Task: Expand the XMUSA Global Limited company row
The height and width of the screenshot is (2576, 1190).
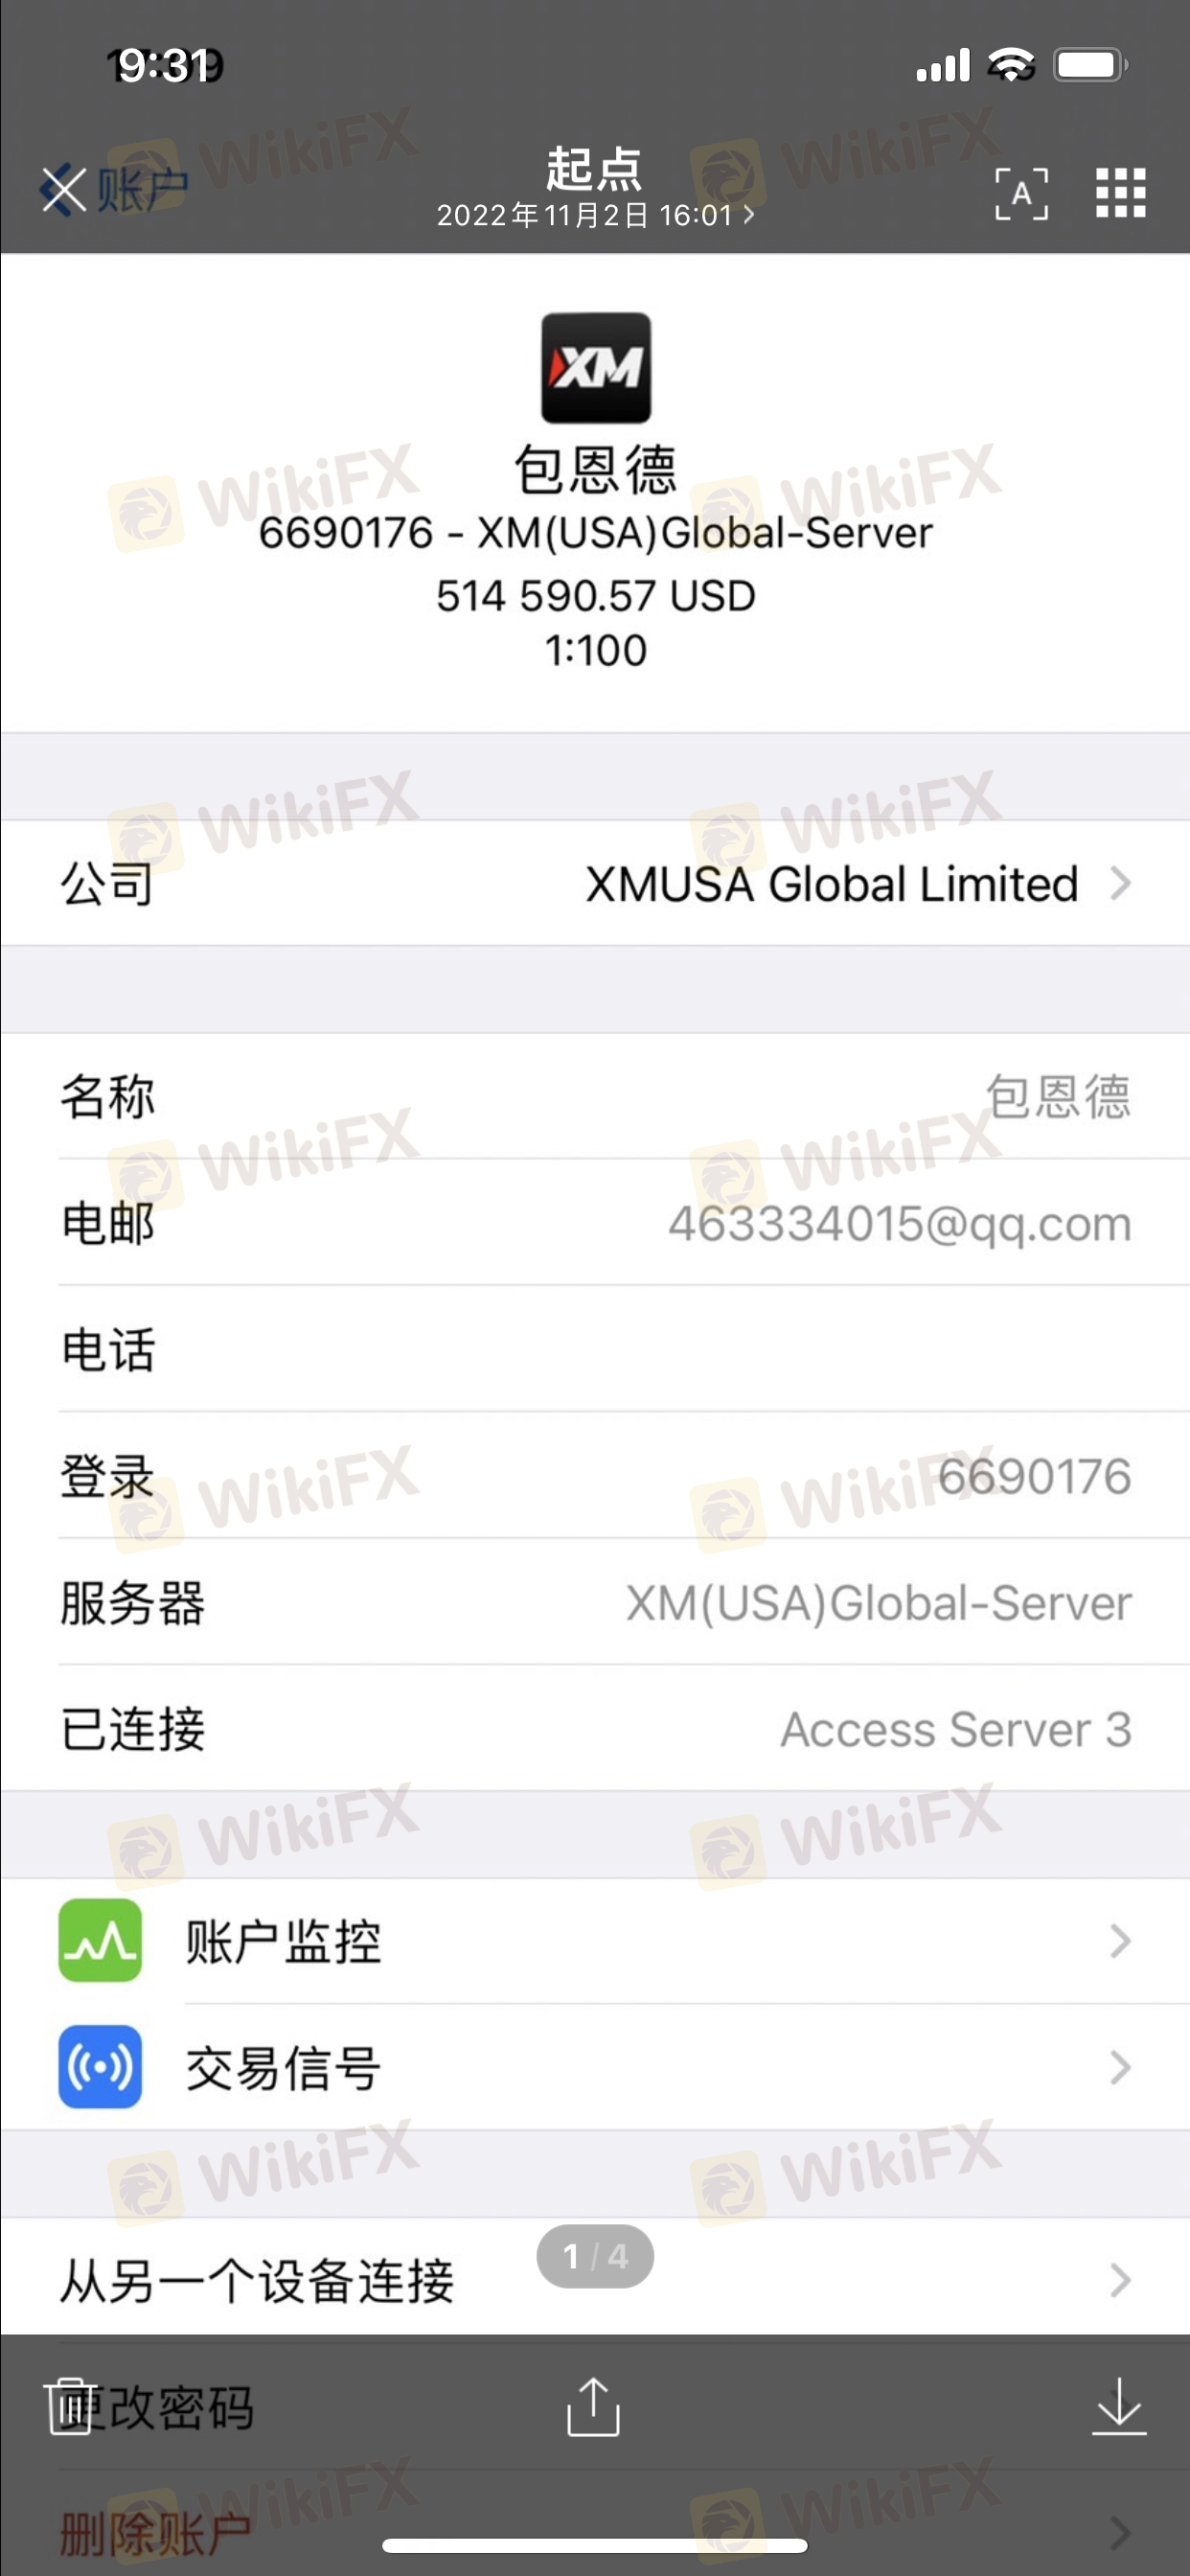Action: point(595,883)
